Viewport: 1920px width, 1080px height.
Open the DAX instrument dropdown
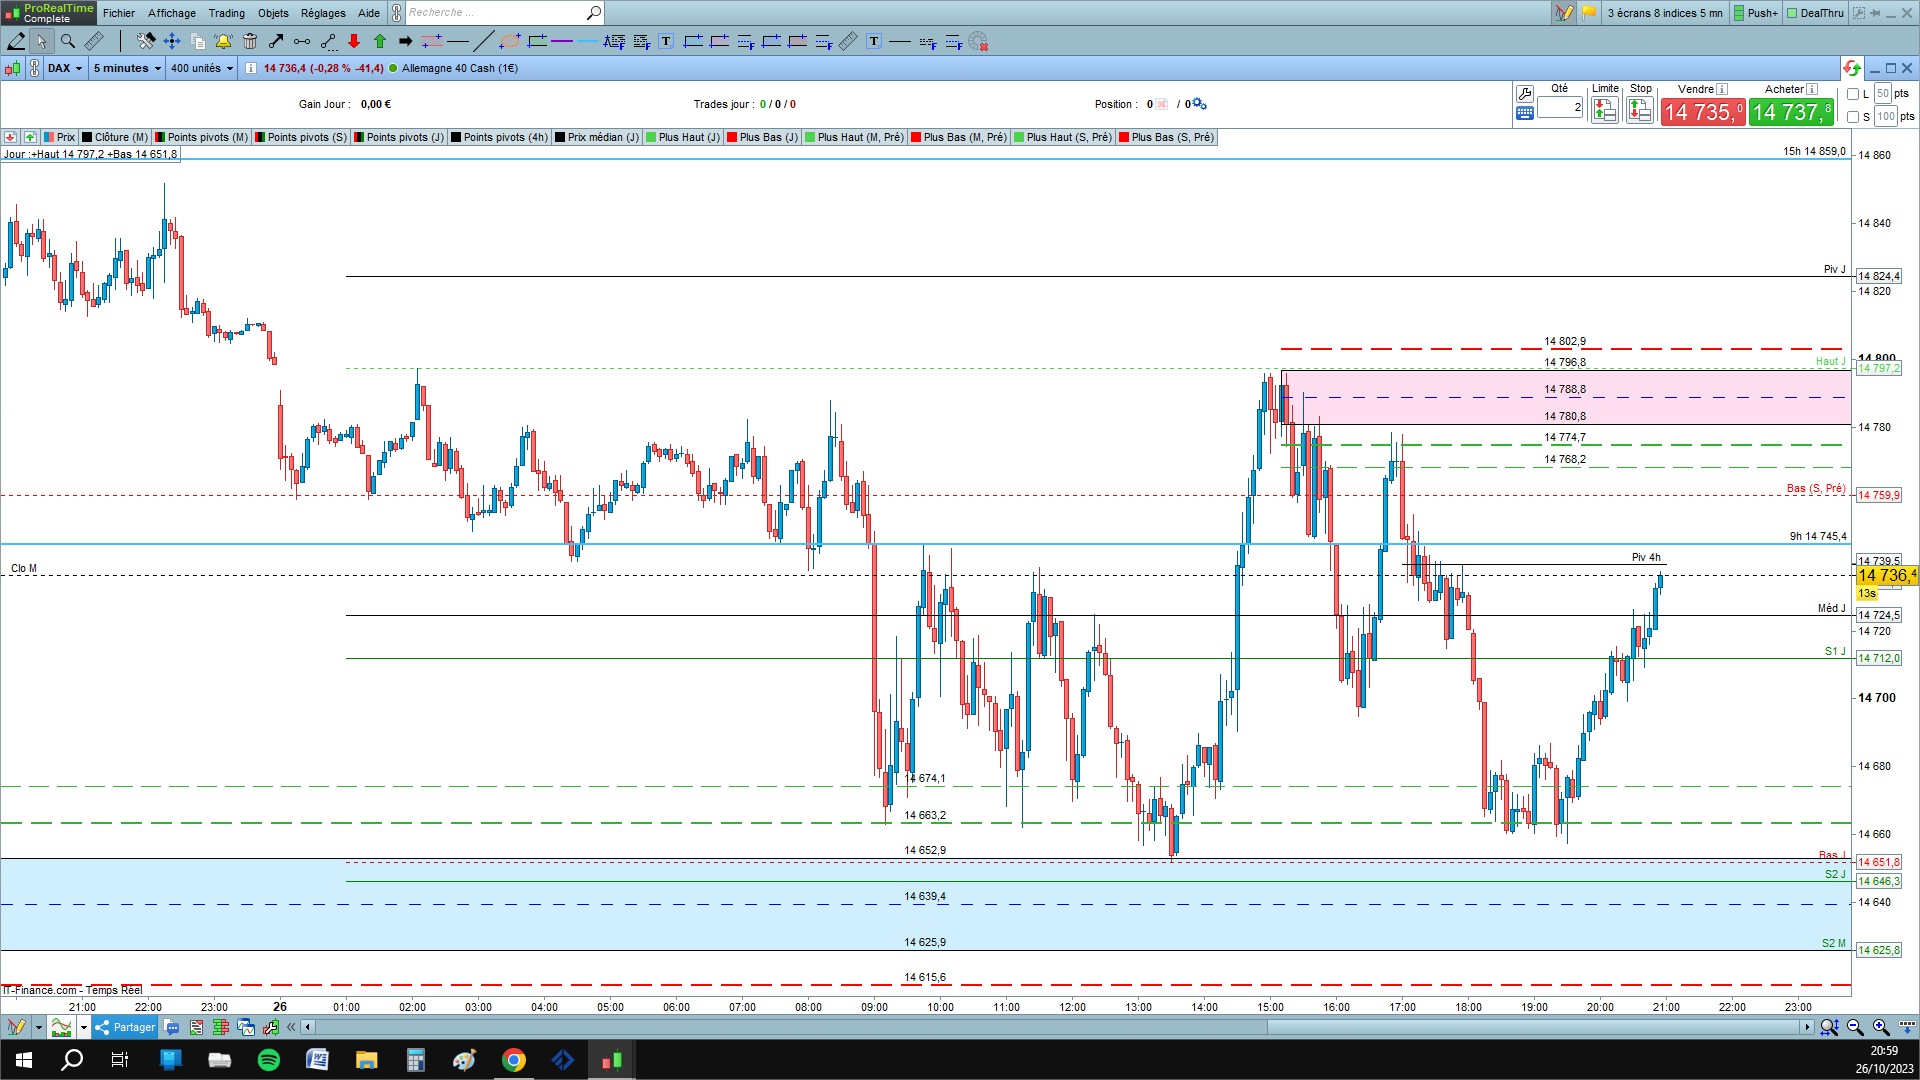65,68
